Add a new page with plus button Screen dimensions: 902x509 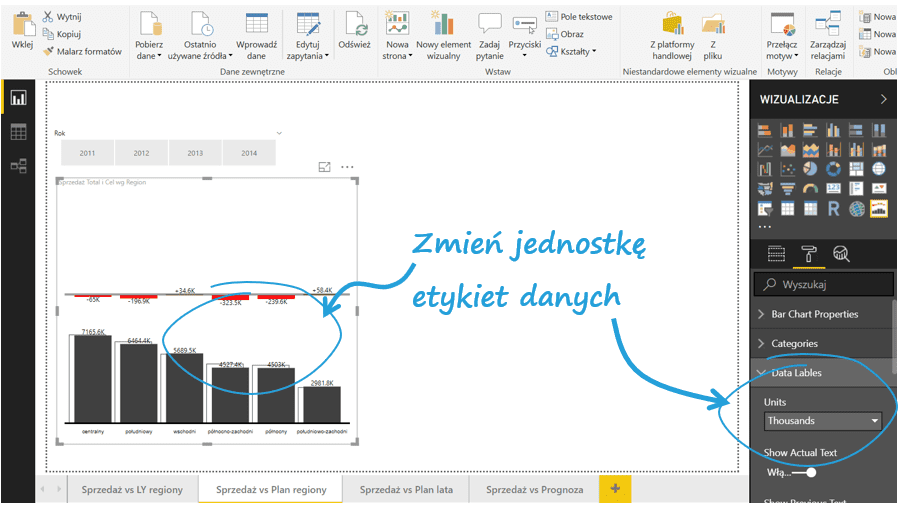coord(614,489)
